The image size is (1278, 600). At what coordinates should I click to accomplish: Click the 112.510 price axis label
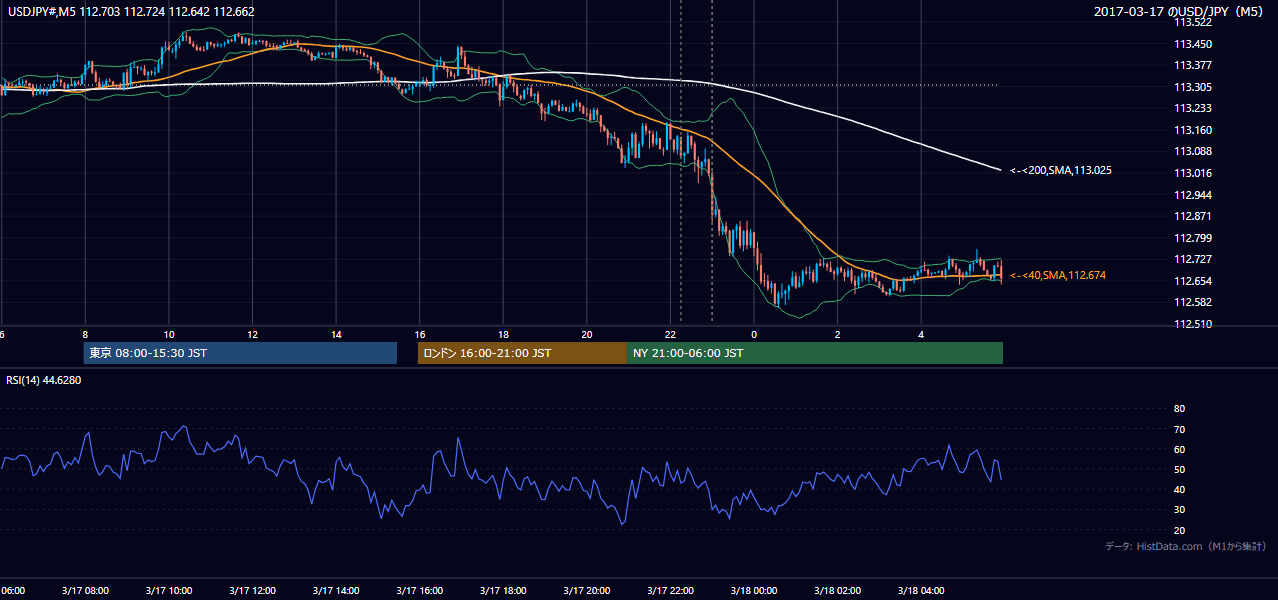click(1192, 324)
